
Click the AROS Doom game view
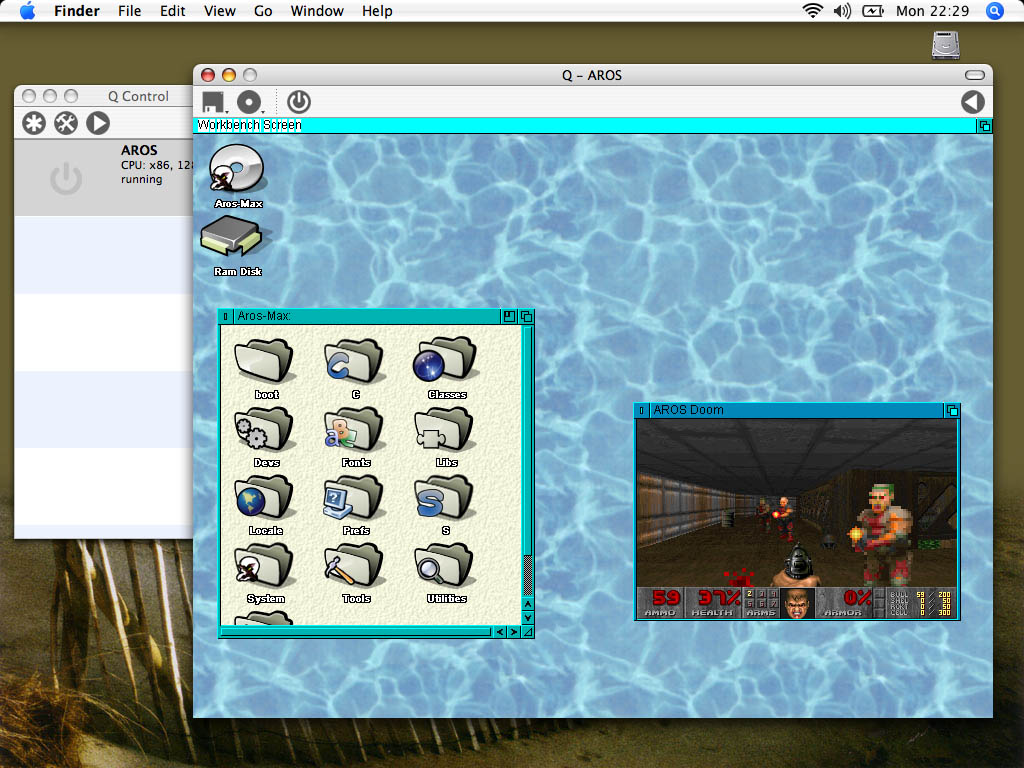tap(797, 503)
